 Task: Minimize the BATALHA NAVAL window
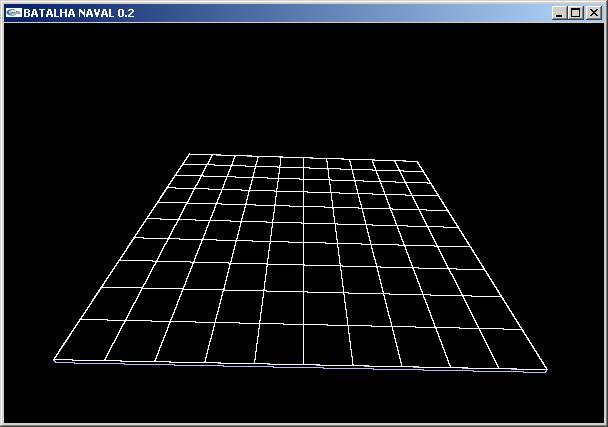559,13
